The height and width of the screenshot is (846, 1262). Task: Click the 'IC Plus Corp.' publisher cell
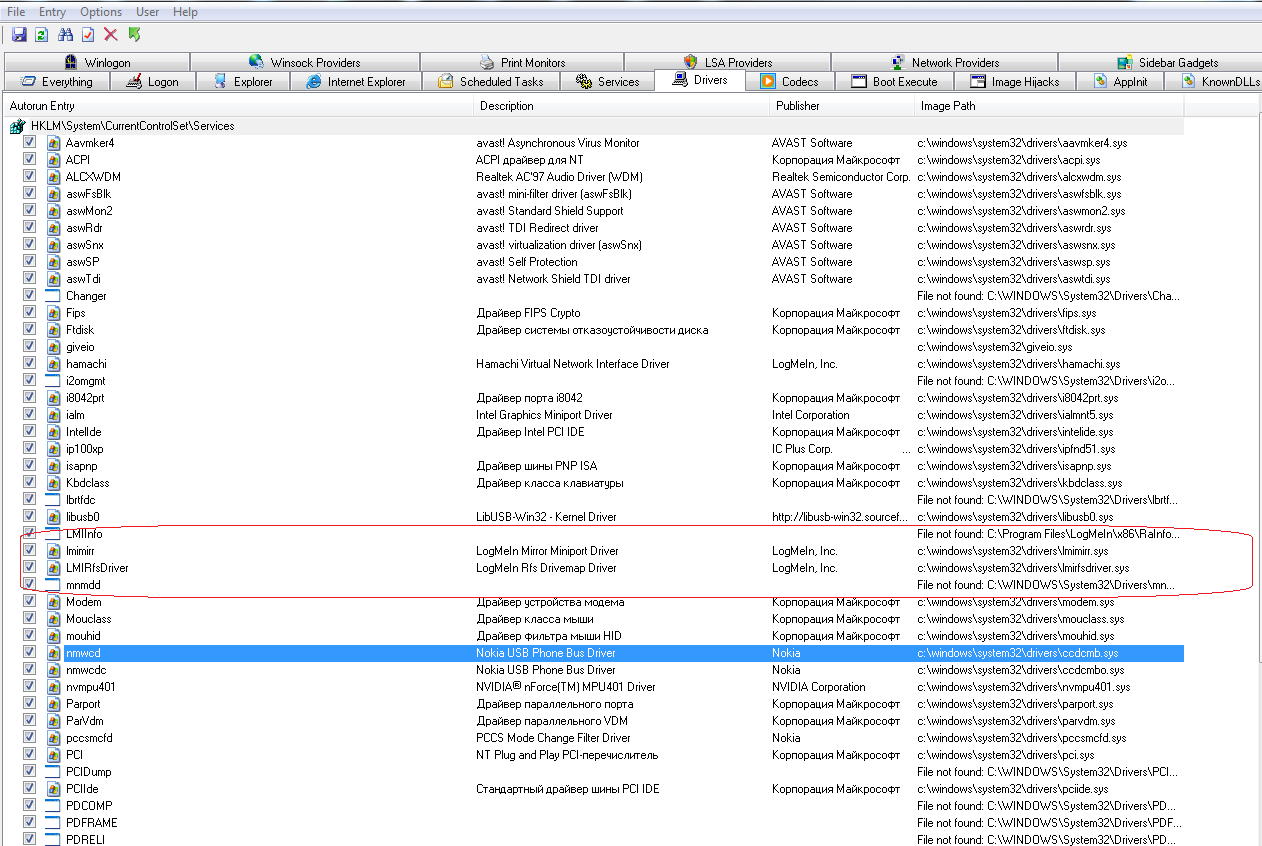point(802,449)
